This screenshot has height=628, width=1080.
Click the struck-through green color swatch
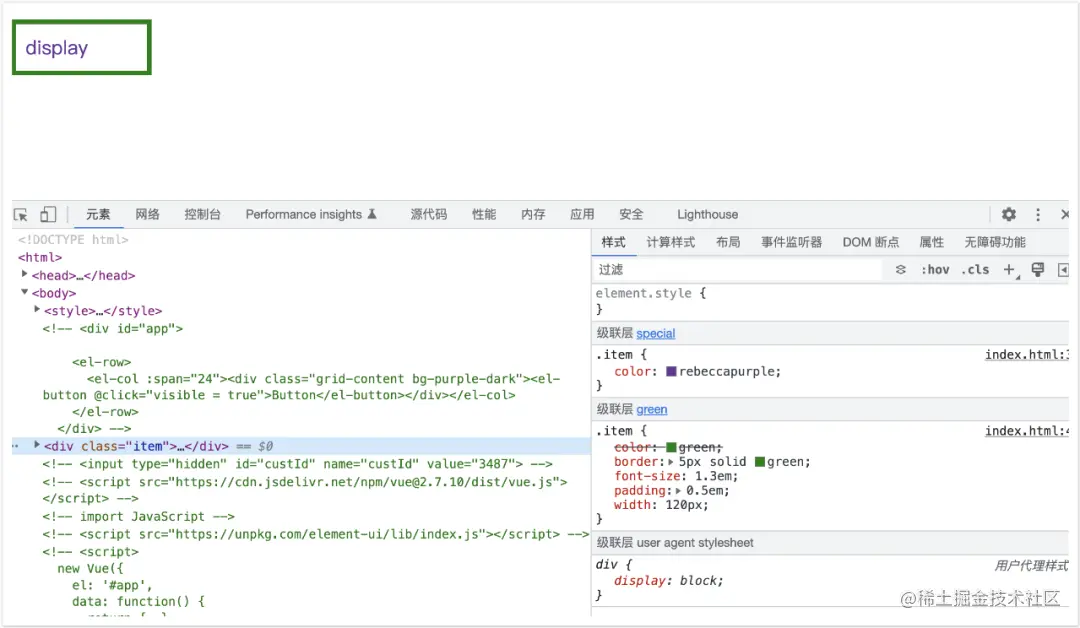click(x=672, y=448)
